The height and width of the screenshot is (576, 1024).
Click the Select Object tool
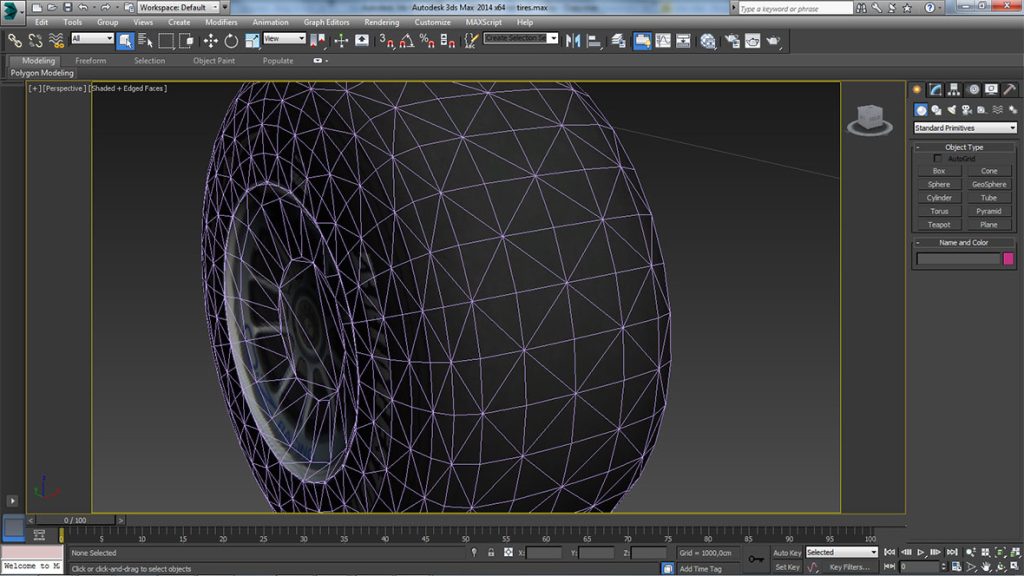(125, 41)
